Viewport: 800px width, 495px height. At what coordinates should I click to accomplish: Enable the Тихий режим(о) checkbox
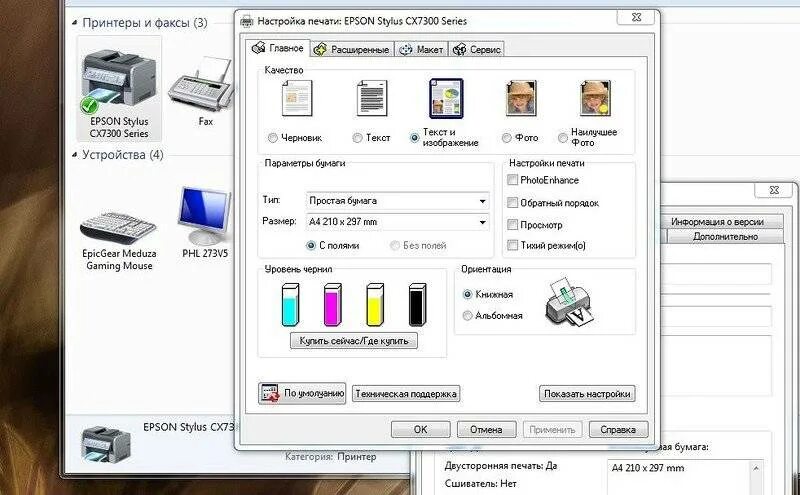pos(512,245)
